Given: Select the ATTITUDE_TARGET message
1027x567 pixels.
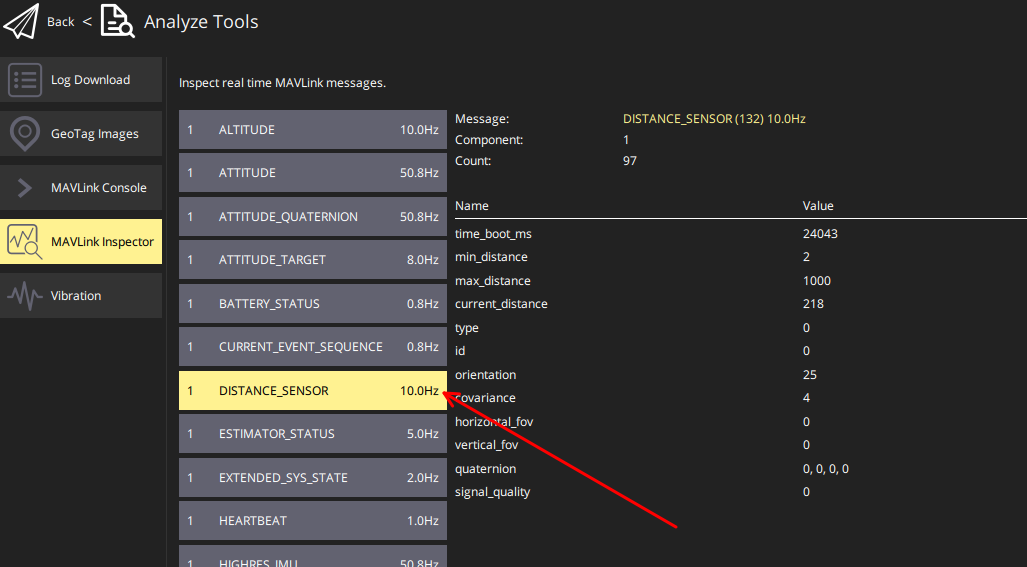Looking at the screenshot, I should point(312,260).
